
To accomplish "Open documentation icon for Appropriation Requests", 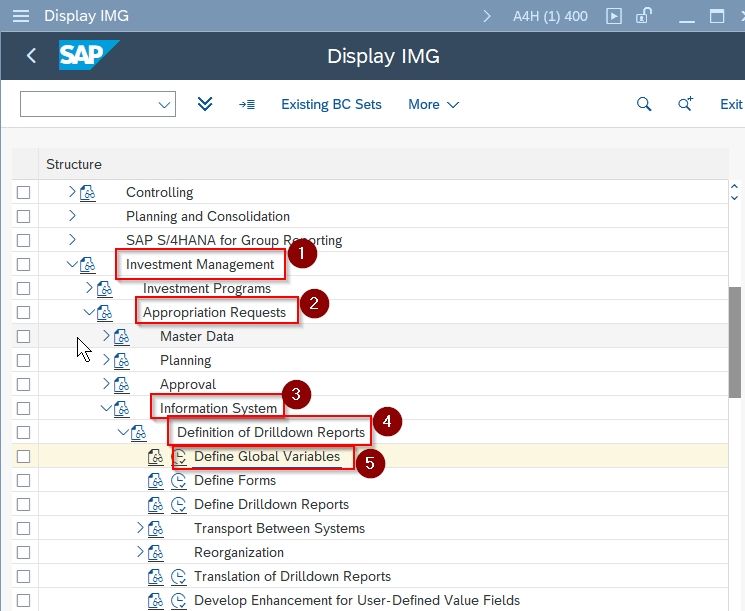I will tap(105, 313).
